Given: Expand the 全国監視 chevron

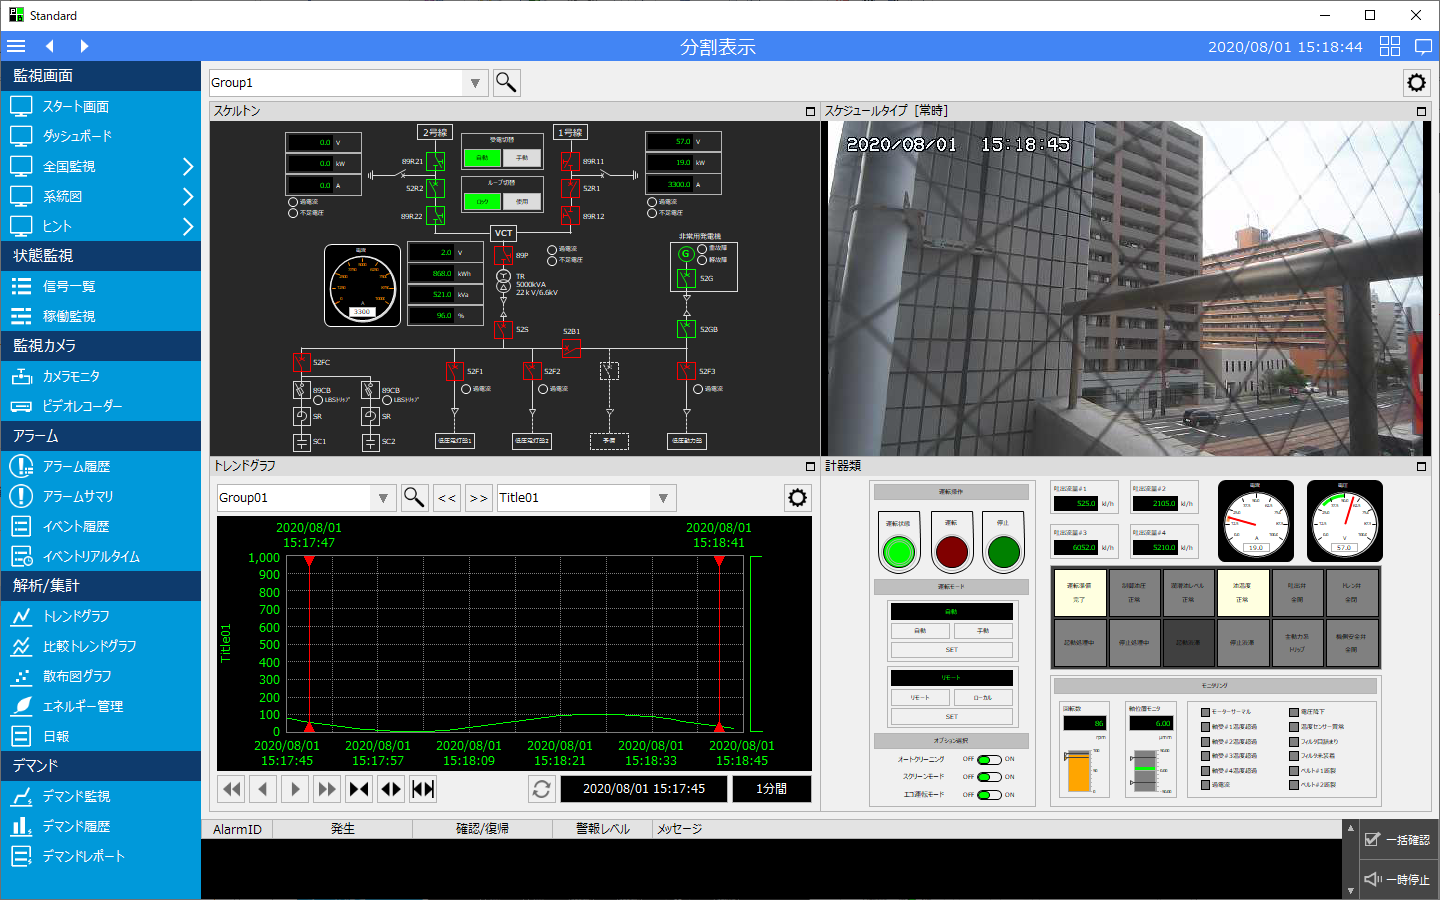Looking at the screenshot, I should (187, 166).
